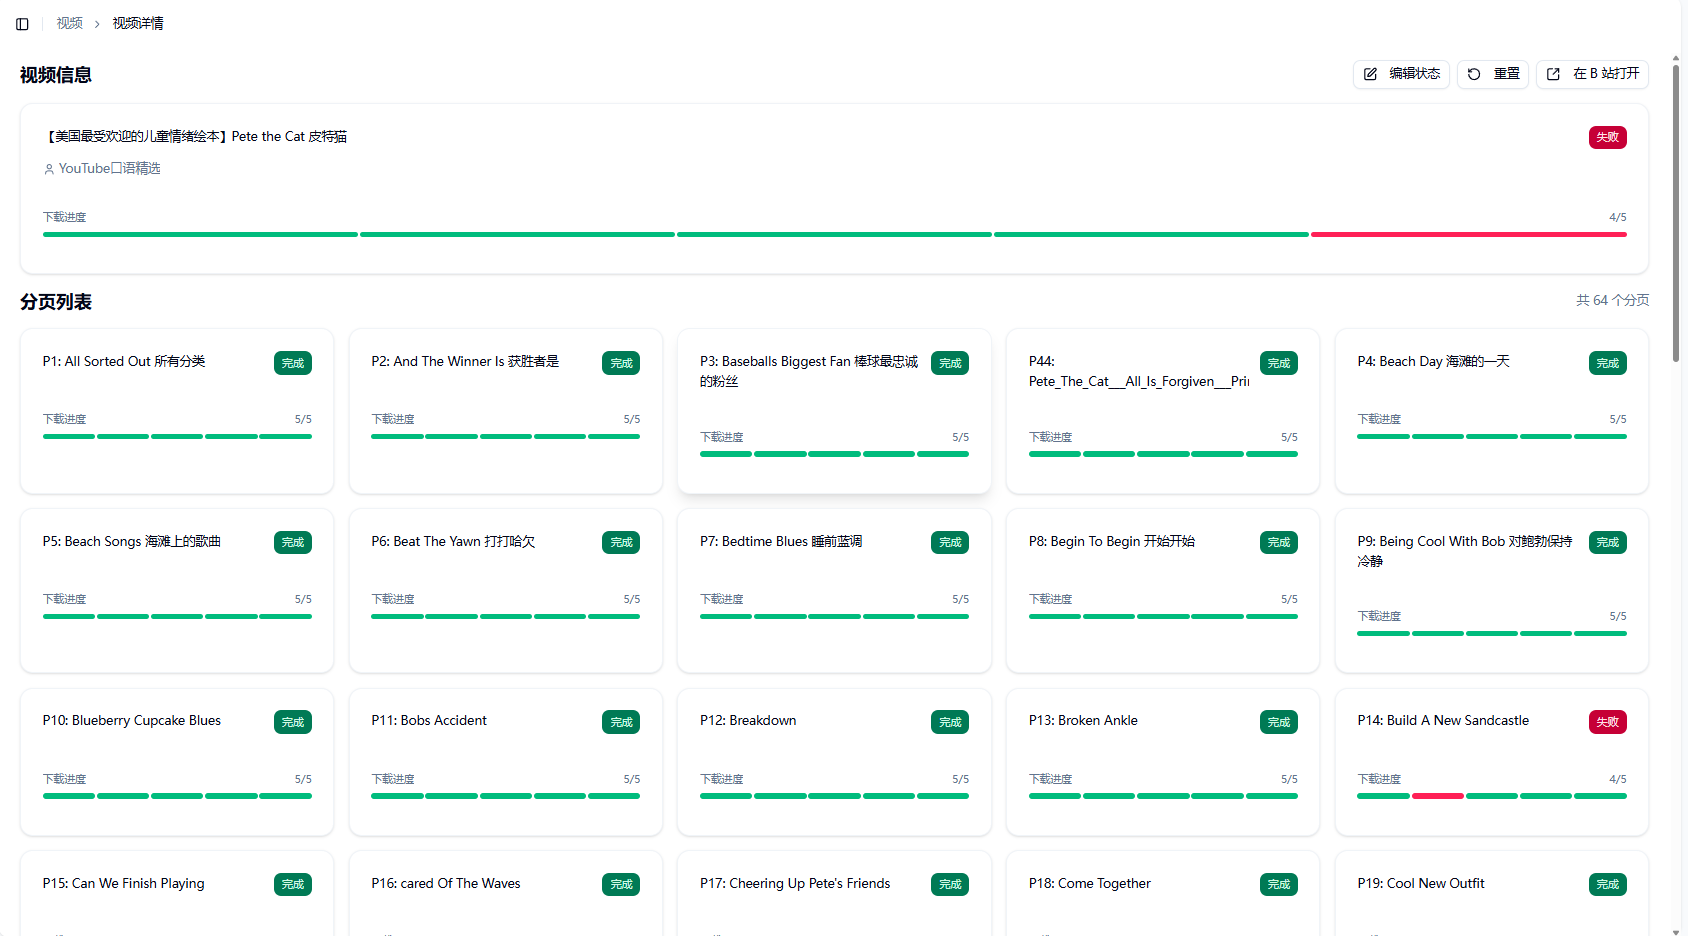
Task: Open video via 在 B 站打开 button
Action: pos(1592,74)
